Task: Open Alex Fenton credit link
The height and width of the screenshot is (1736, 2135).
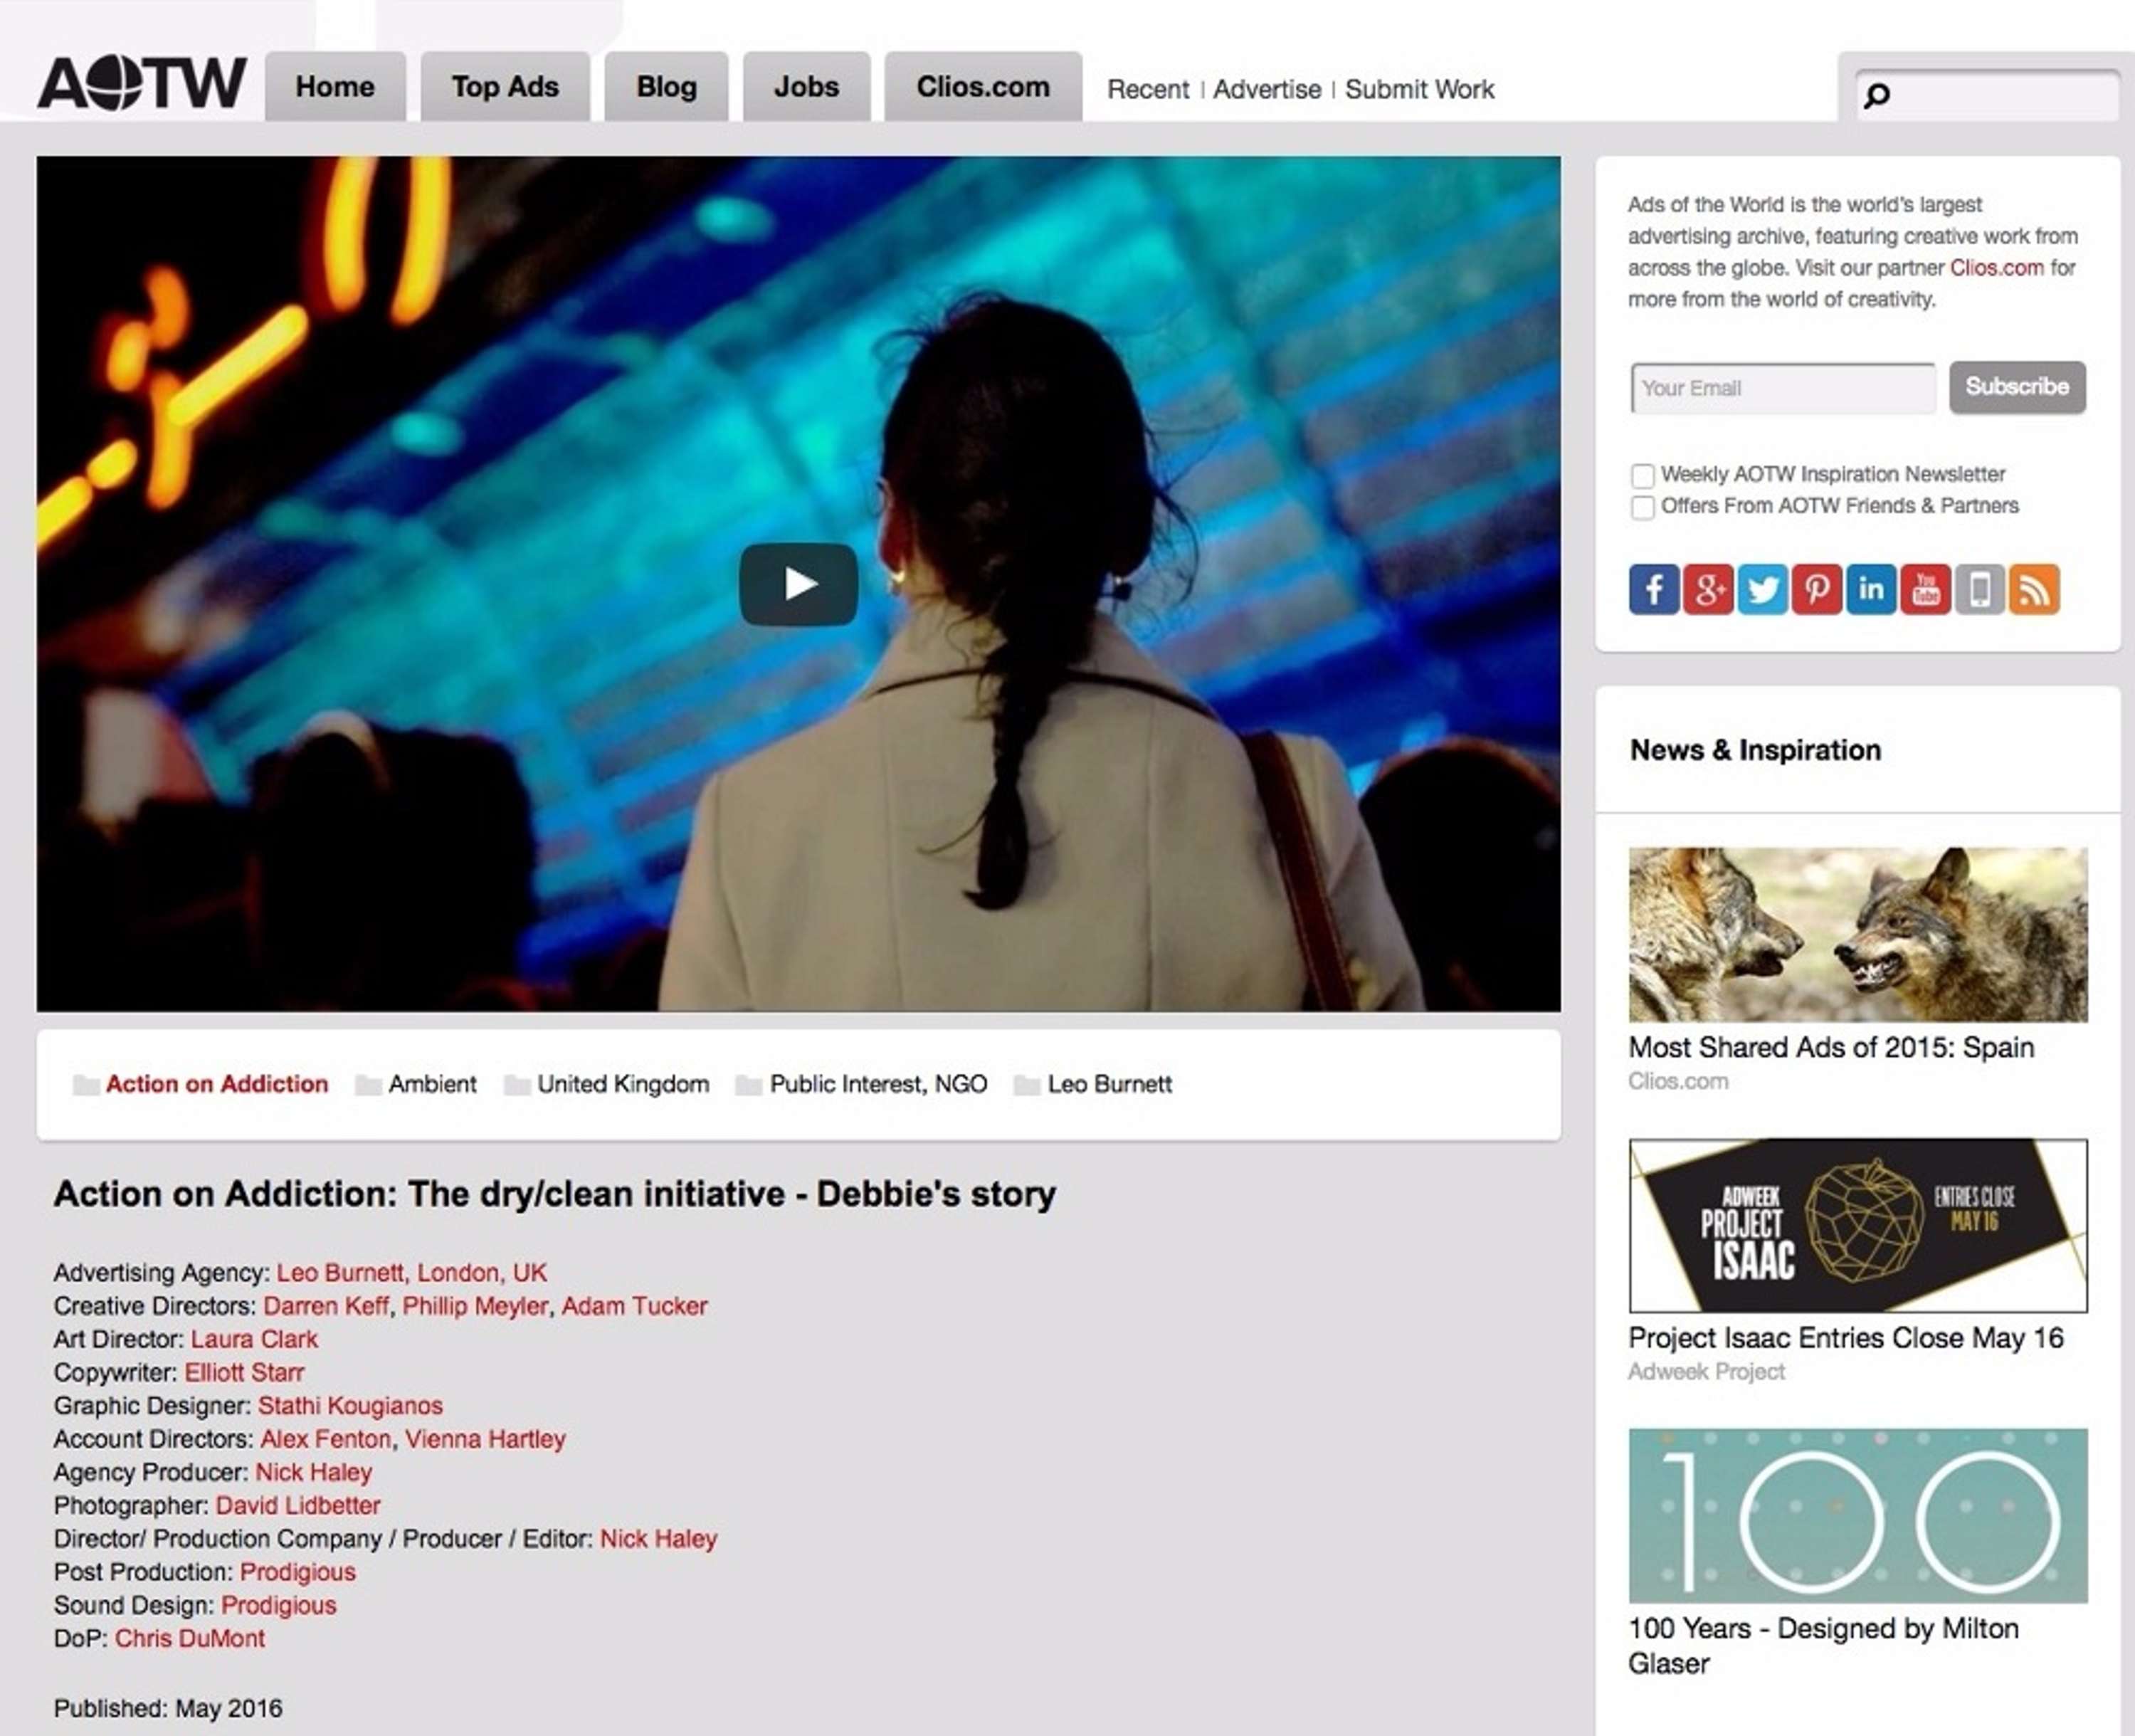Action: coord(326,1439)
